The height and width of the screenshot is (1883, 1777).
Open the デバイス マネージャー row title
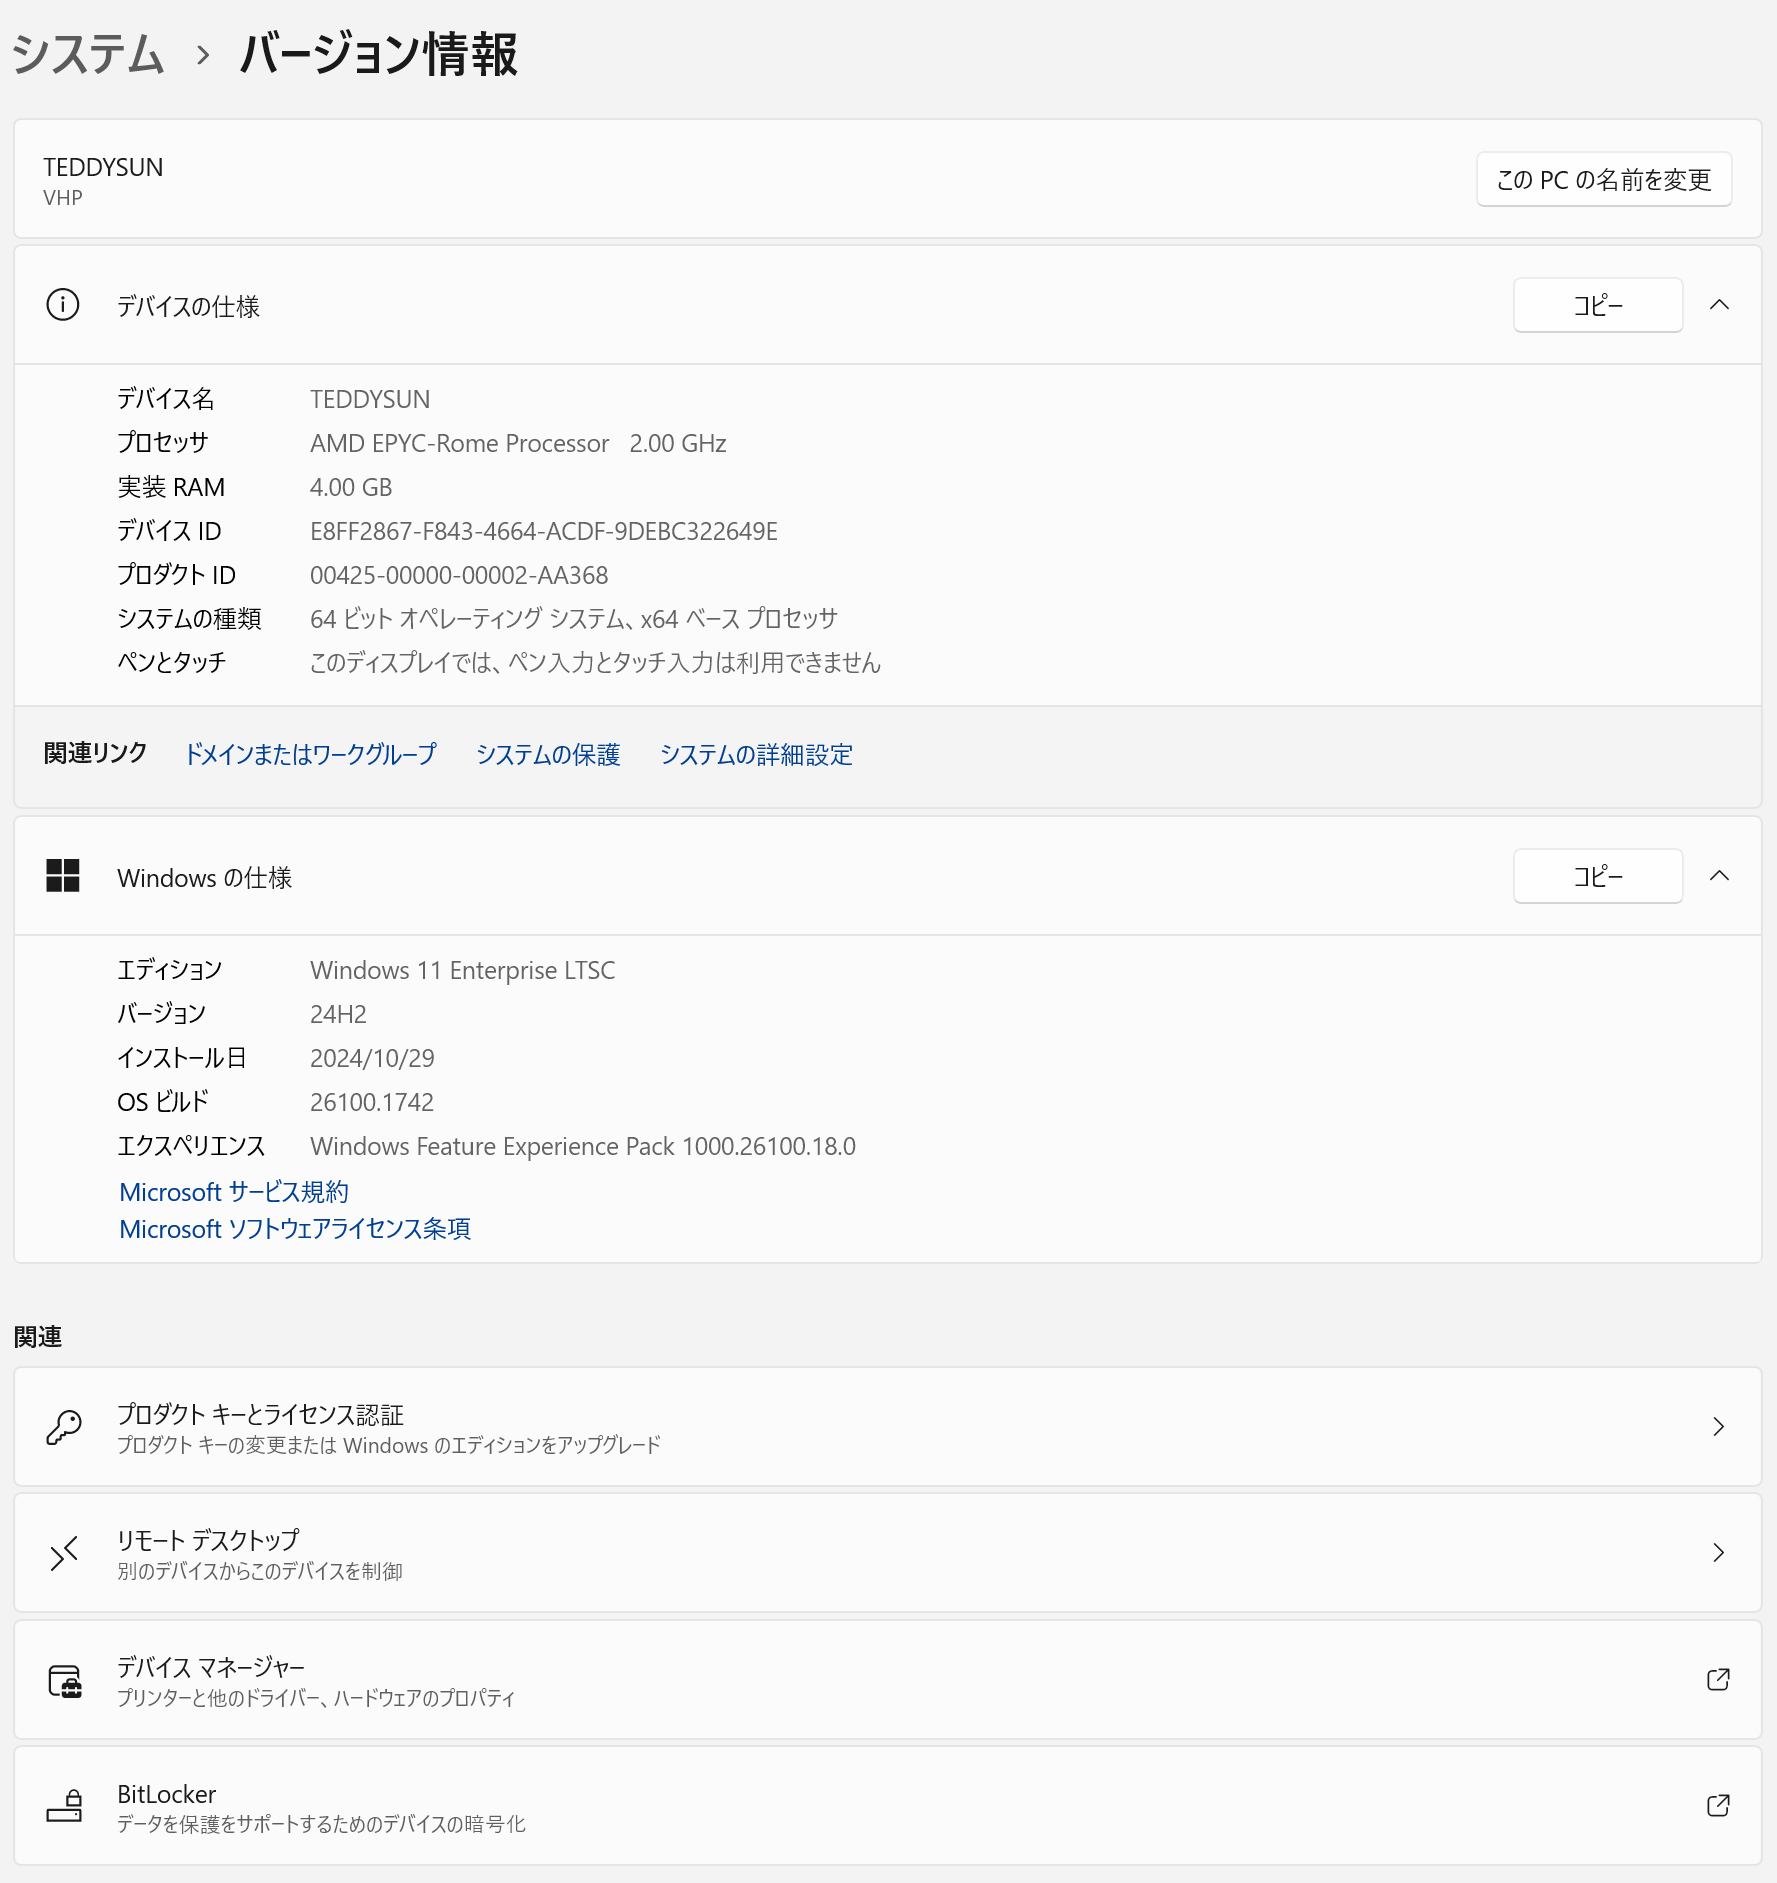tap(211, 1667)
